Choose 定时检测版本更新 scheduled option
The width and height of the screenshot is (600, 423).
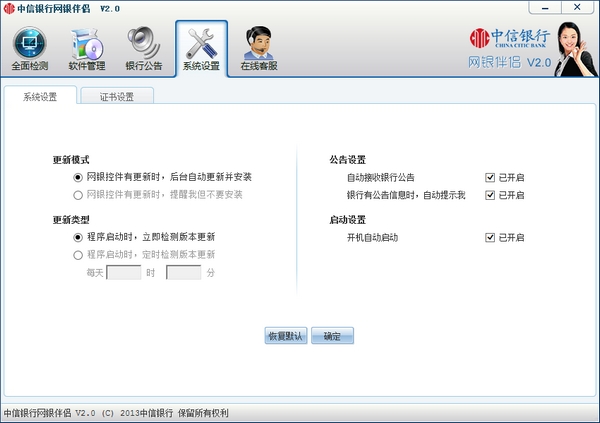(78, 255)
